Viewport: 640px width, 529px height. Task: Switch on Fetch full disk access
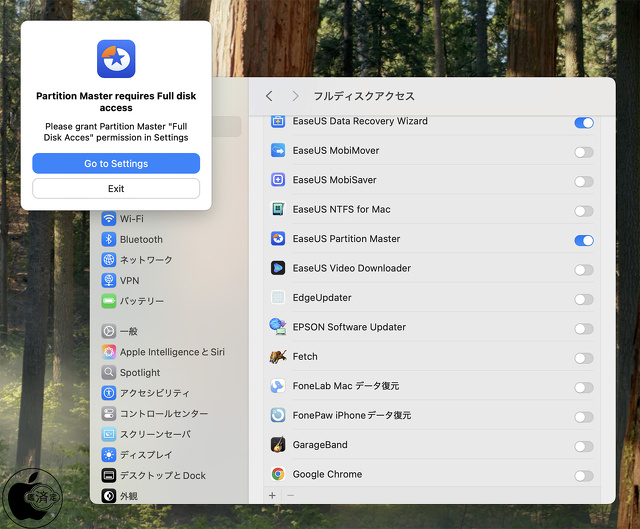pos(584,358)
